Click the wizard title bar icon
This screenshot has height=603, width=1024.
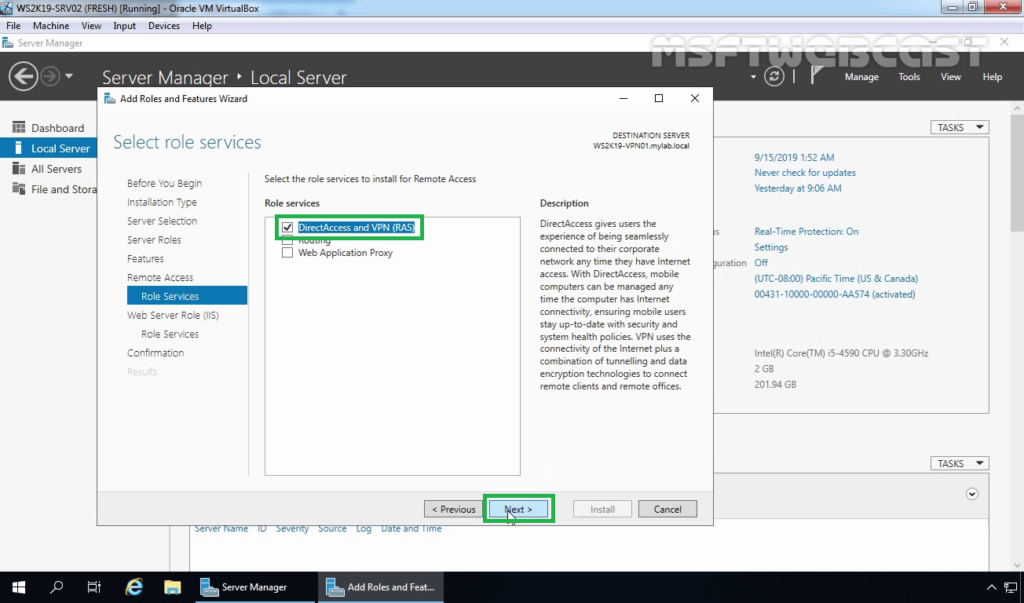click(x=110, y=99)
